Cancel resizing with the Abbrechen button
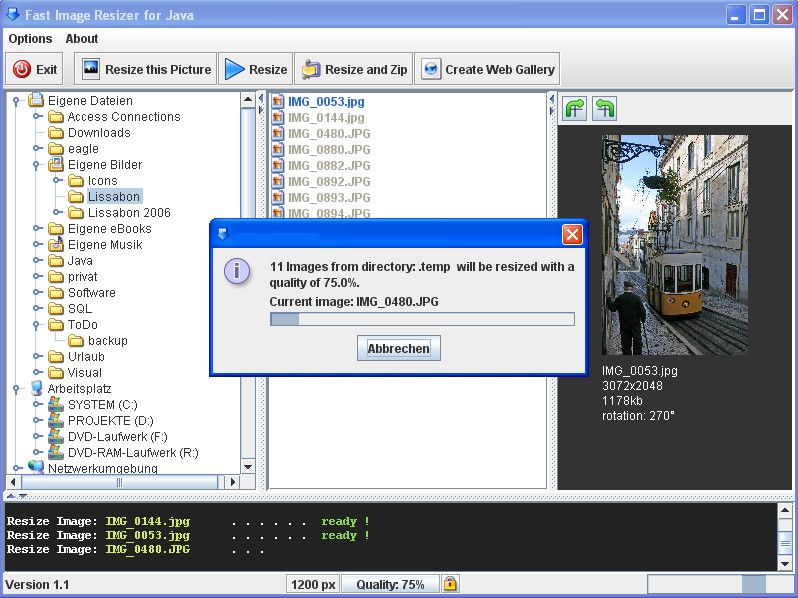 [x=398, y=349]
